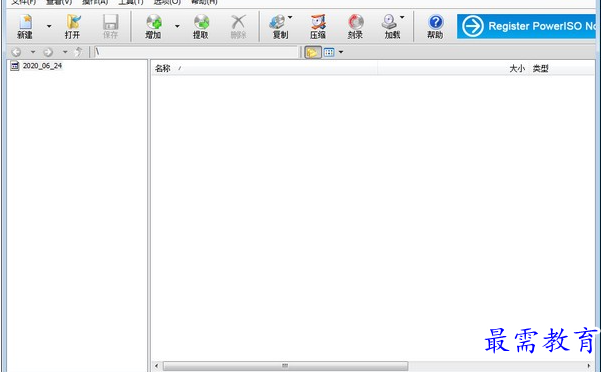The image size is (606, 372).
Task: Click the 压缩 (Compress) toolbar icon
Action: (x=318, y=26)
